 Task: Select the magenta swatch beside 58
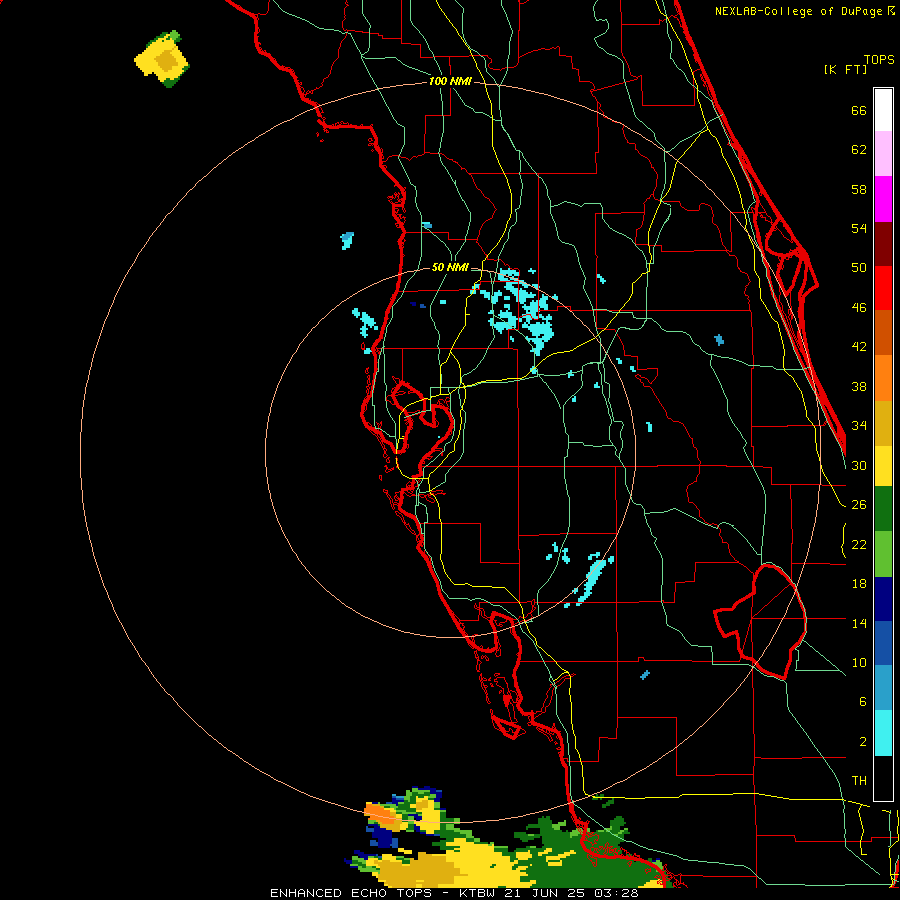883,199
